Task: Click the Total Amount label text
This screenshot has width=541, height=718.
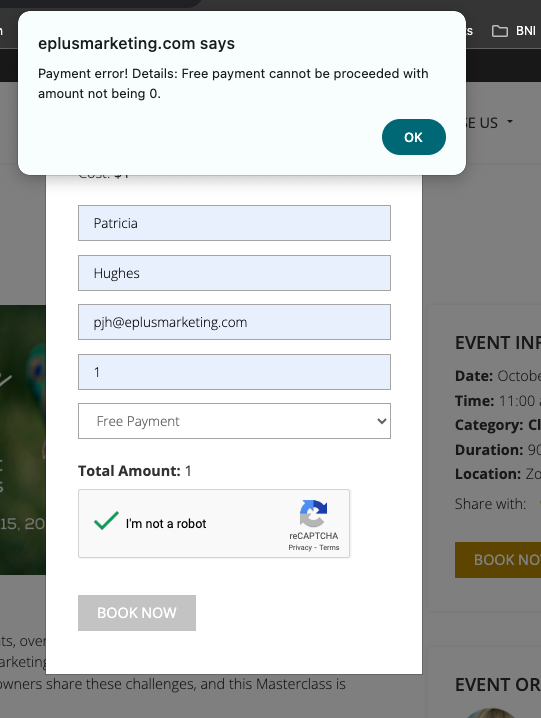Action: [129, 471]
